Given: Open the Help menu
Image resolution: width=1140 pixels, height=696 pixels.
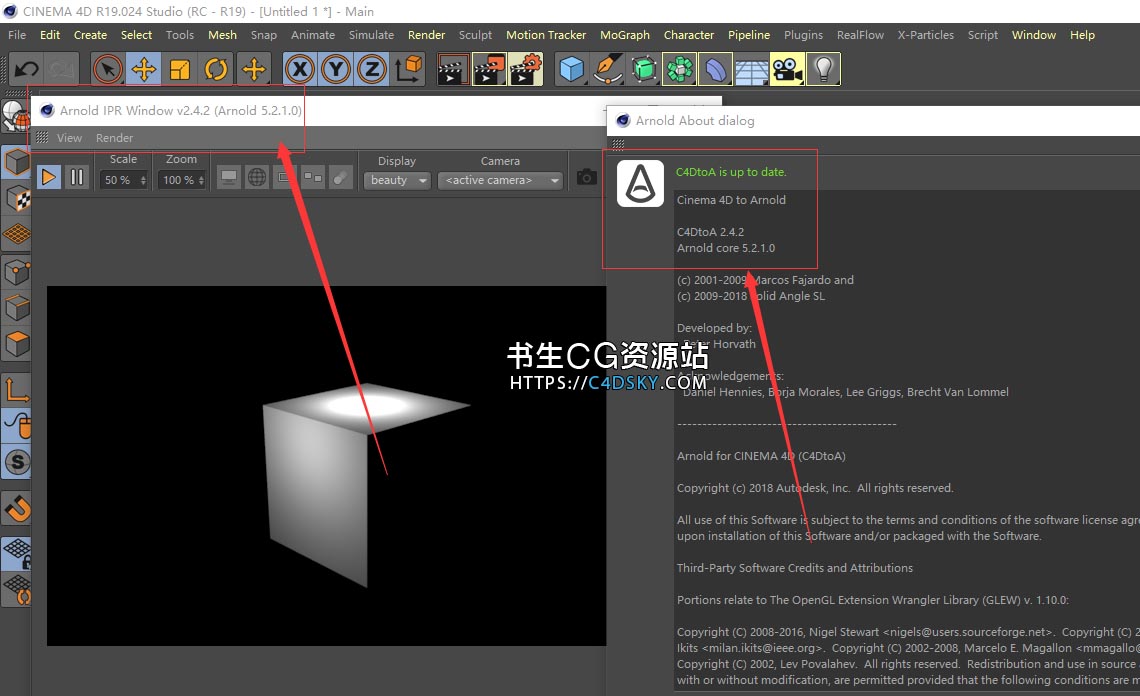Looking at the screenshot, I should pyautogui.click(x=1082, y=35).
